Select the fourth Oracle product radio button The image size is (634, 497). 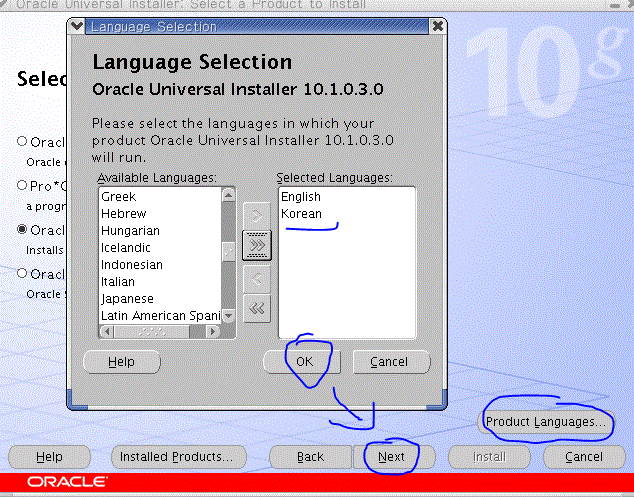coord(22,273)
